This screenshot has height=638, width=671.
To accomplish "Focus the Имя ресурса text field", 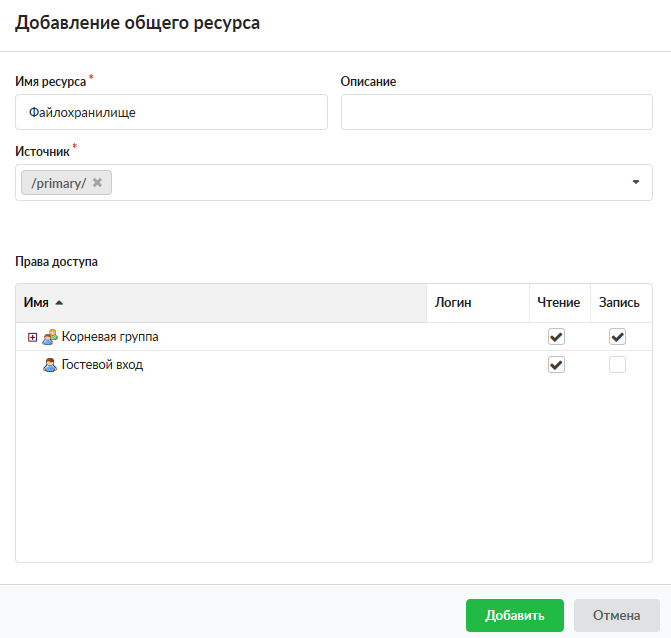I will [171, 113].
